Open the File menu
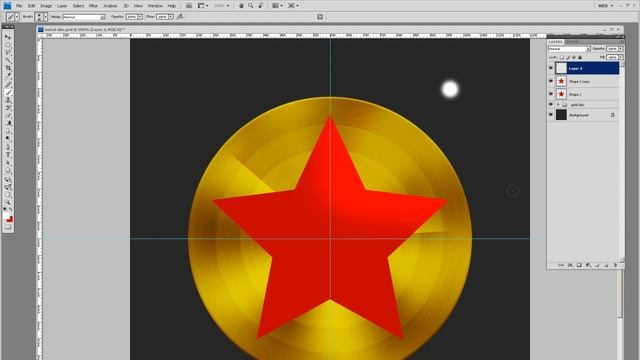Viewport: 640px width, 360px height. (19, 6)
